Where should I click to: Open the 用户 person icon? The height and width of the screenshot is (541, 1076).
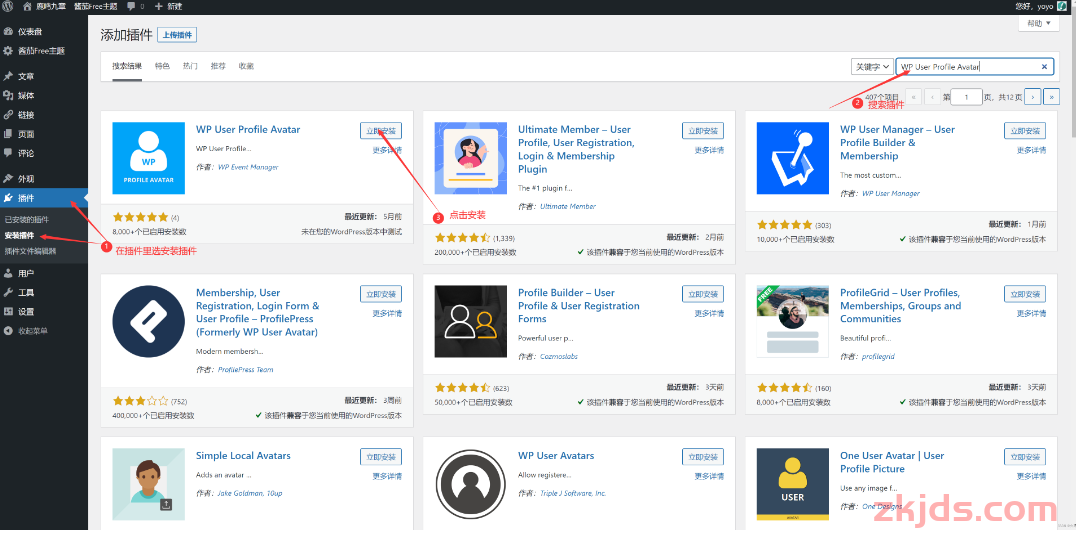[x=8, y=273]
